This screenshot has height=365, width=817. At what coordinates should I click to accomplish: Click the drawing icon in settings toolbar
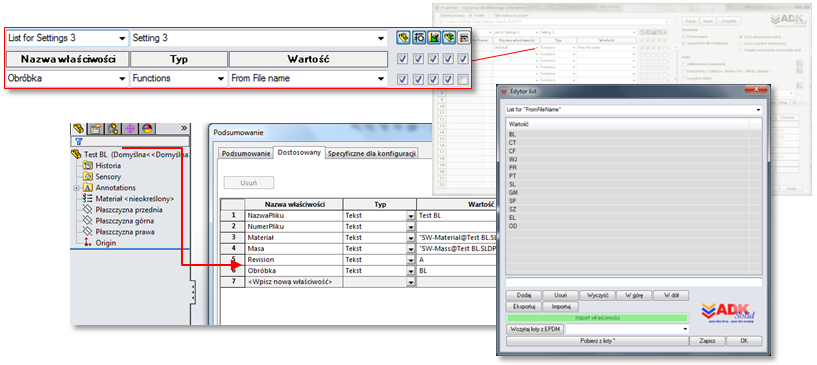click(x=463, y=38)
